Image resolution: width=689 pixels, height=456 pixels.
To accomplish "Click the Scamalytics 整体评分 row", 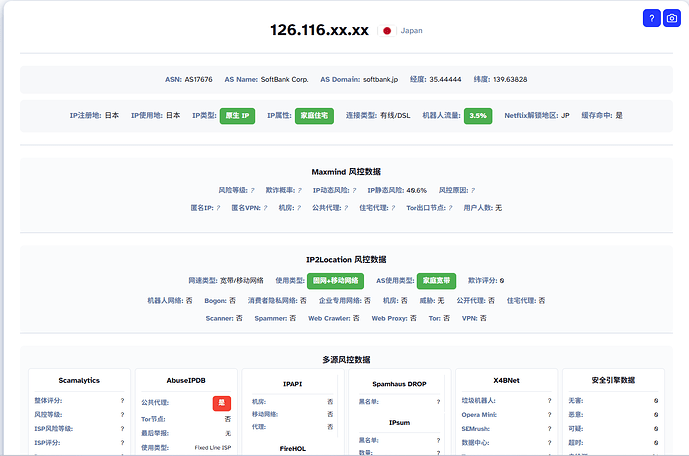I will [79, 401].
